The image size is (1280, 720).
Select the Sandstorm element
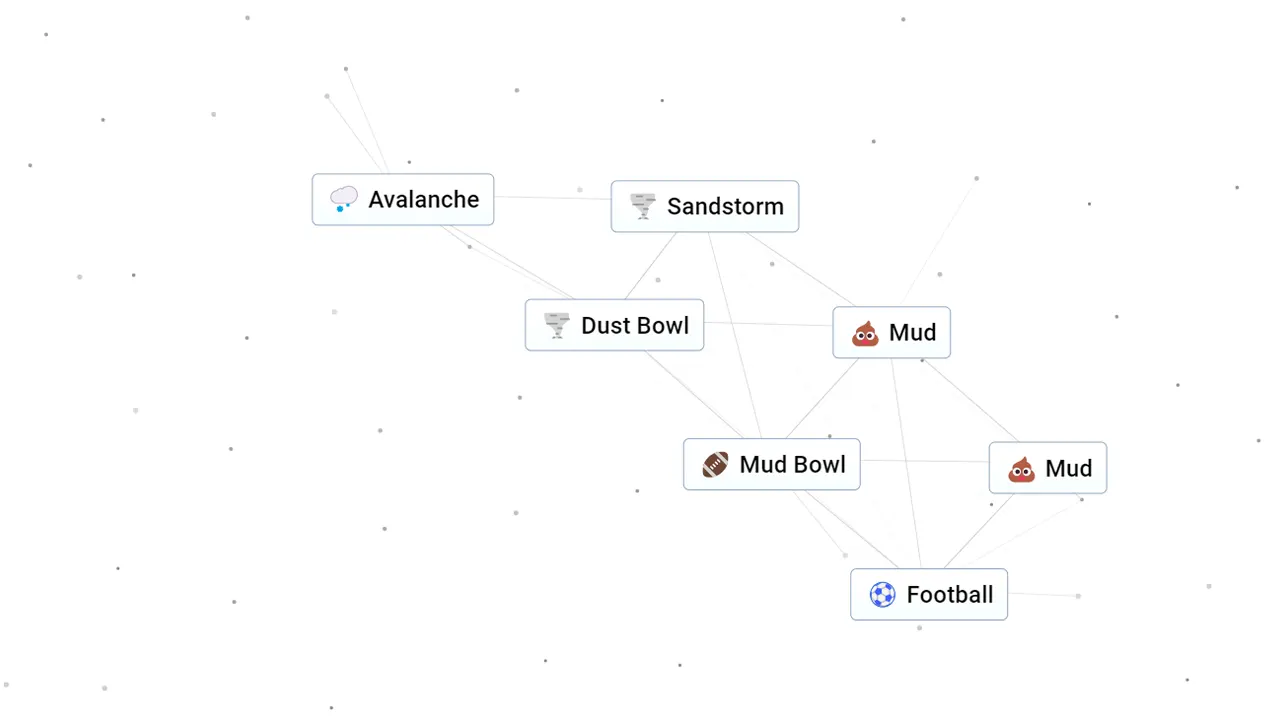point(725,206)
